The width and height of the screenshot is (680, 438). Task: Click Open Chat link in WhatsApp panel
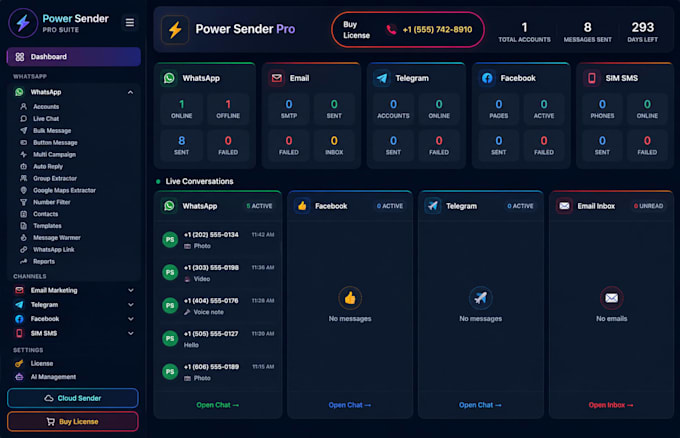(218, 405)
